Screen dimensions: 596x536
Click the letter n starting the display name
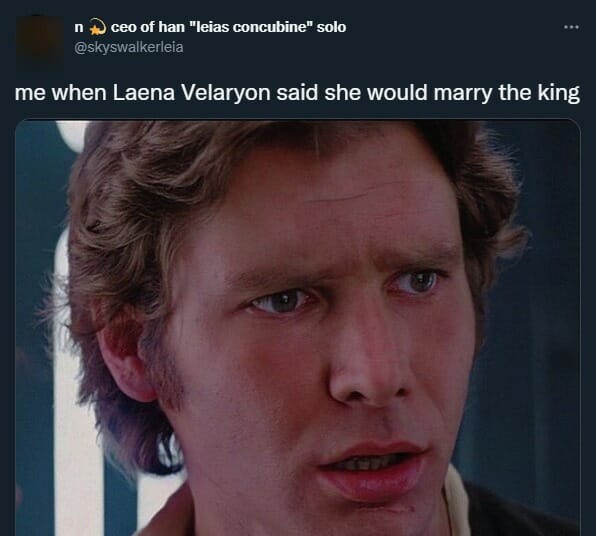coord(79,27)
